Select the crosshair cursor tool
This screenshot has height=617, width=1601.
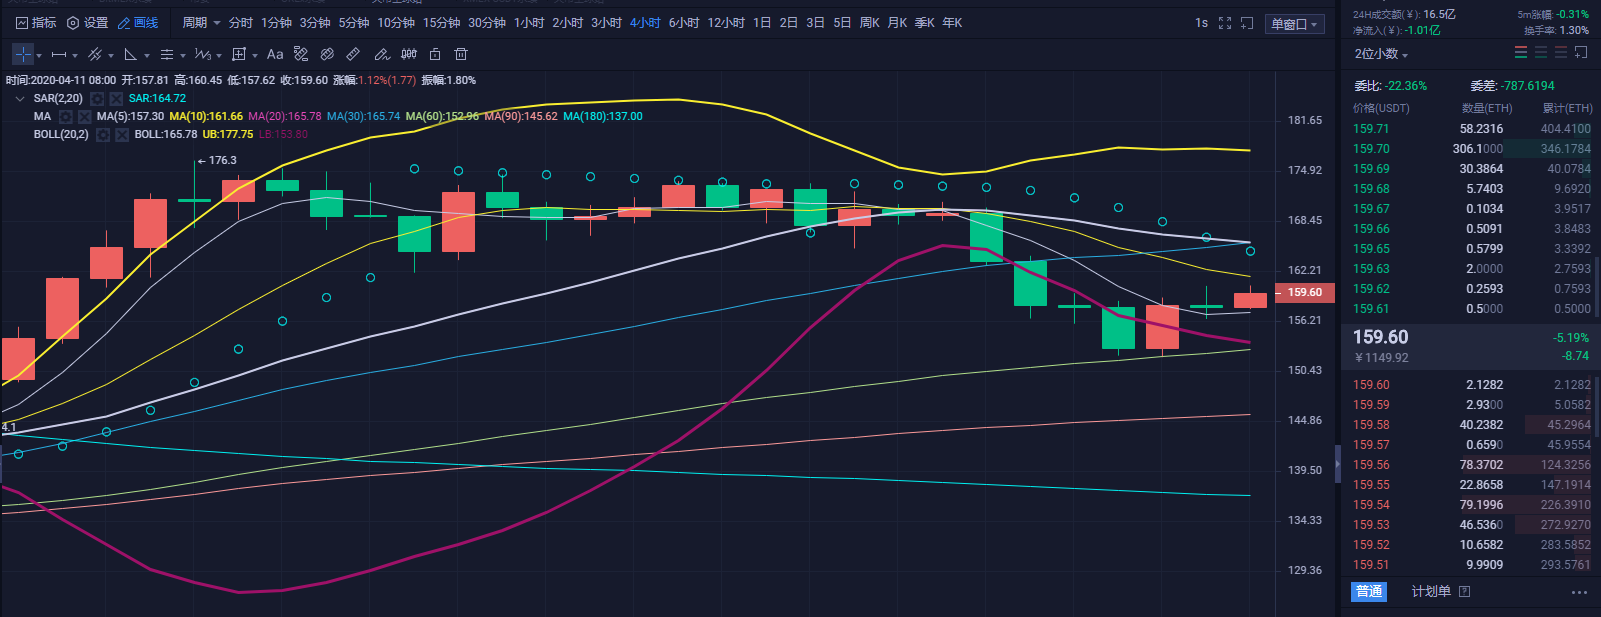tap(22, 54)
